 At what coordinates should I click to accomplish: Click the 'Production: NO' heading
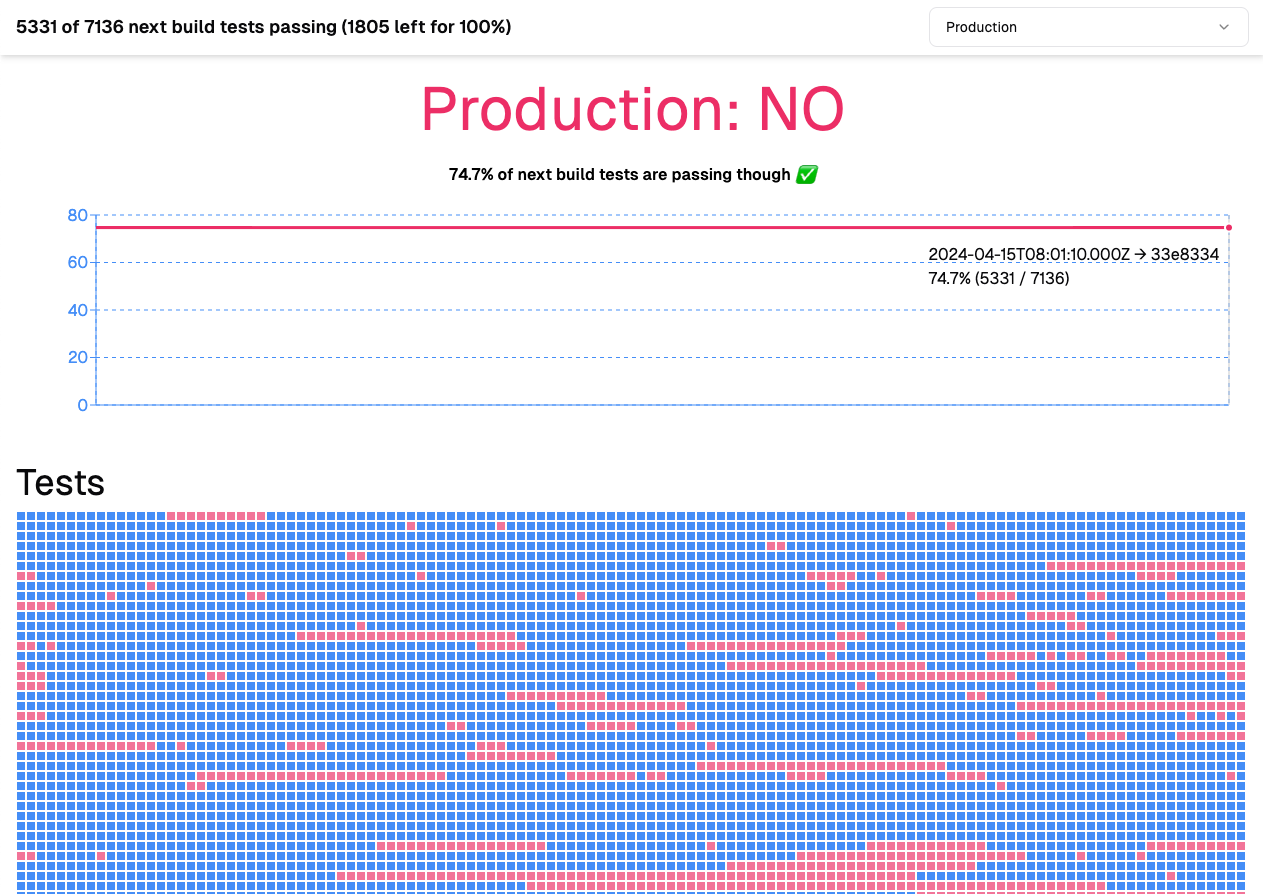[x=632, y=109]
